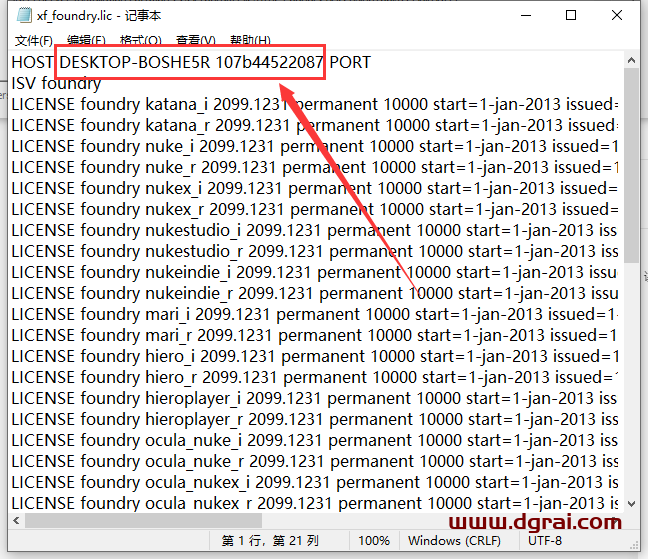This screenshot has height=559, width=648.
Task: Click the nukex_i license line
Action: pos(315,189)
